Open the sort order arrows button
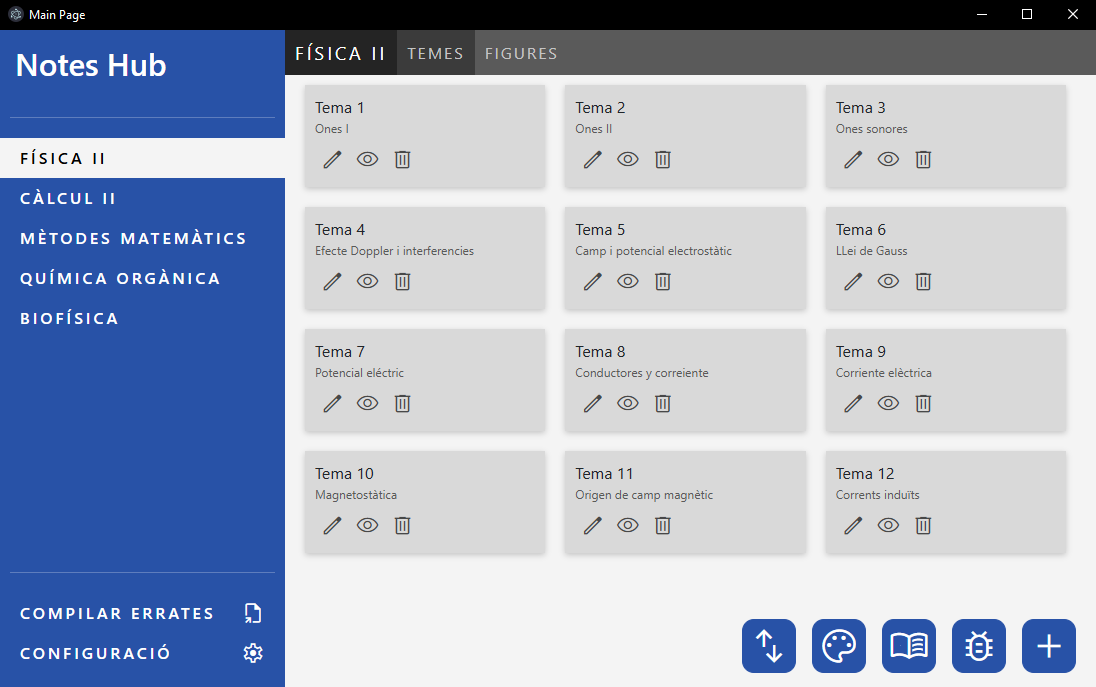The height and width of the screenshot is (687, 1096). pyautogui.click(x=769, y=646)
